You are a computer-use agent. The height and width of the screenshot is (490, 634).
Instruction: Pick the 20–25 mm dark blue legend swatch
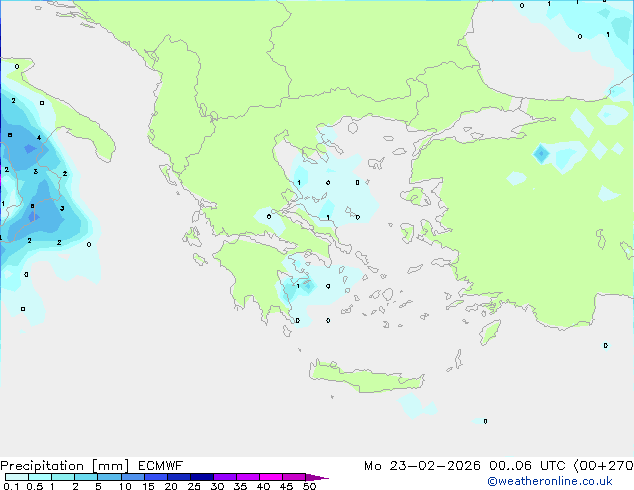click(180, 478)
